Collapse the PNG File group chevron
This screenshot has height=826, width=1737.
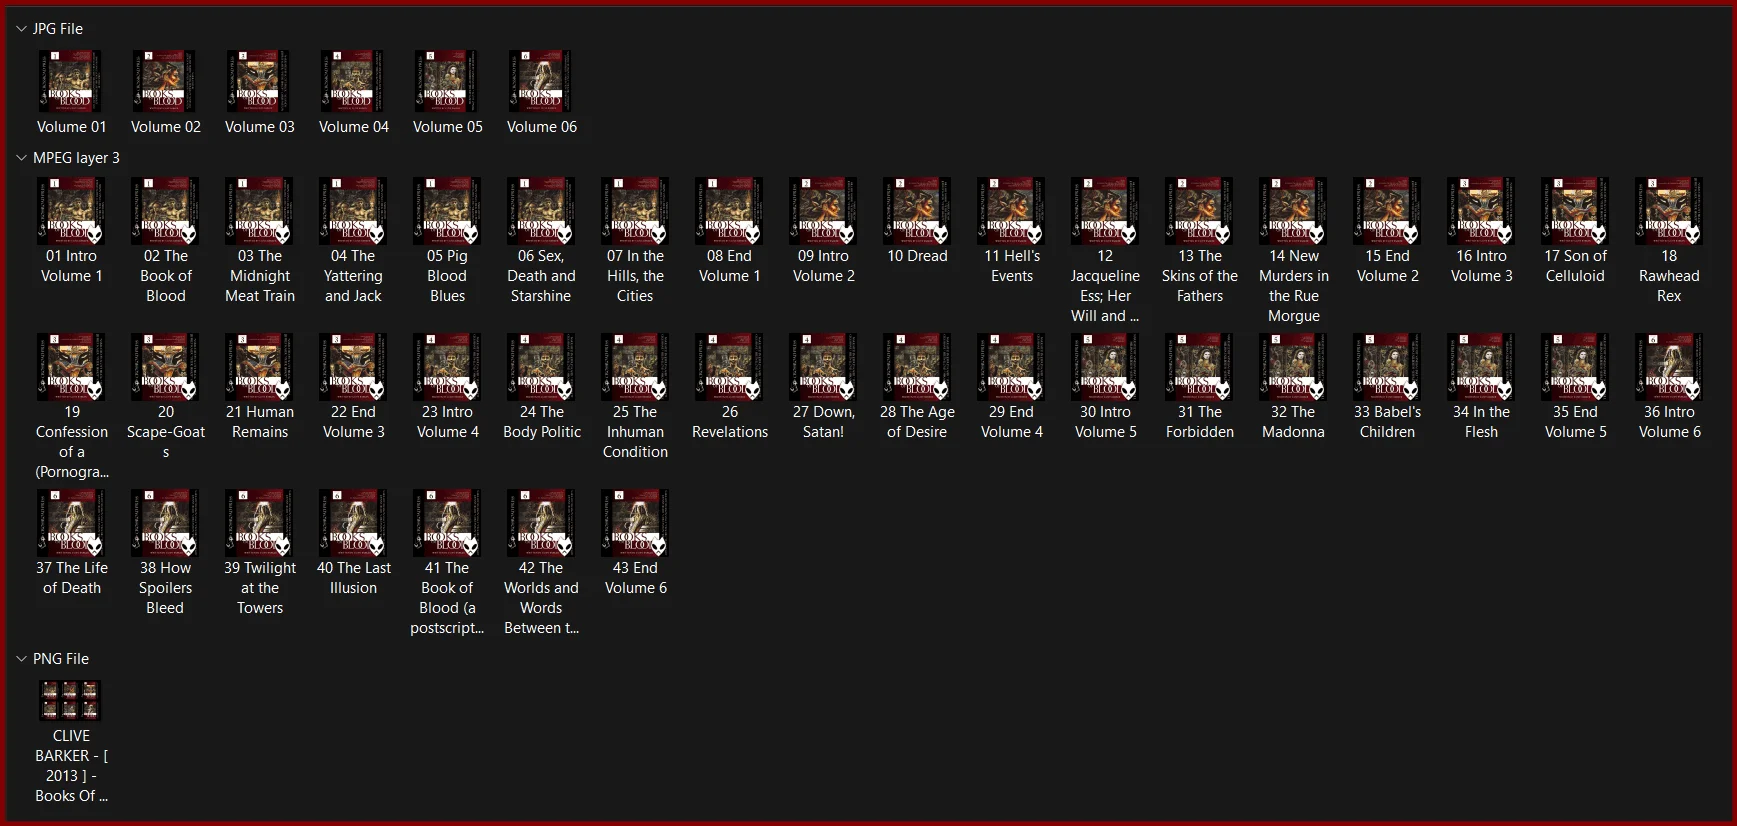[x=21, y=659]
